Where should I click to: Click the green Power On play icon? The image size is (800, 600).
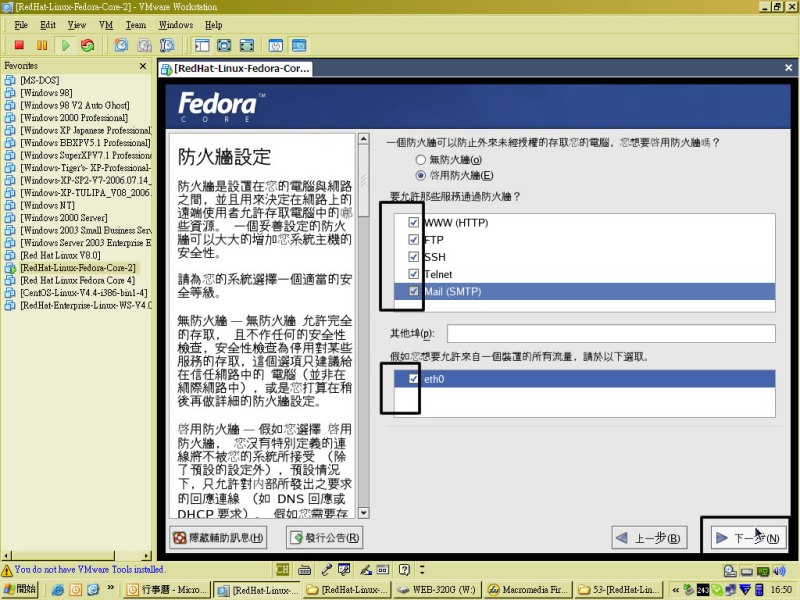pos(65,45)
